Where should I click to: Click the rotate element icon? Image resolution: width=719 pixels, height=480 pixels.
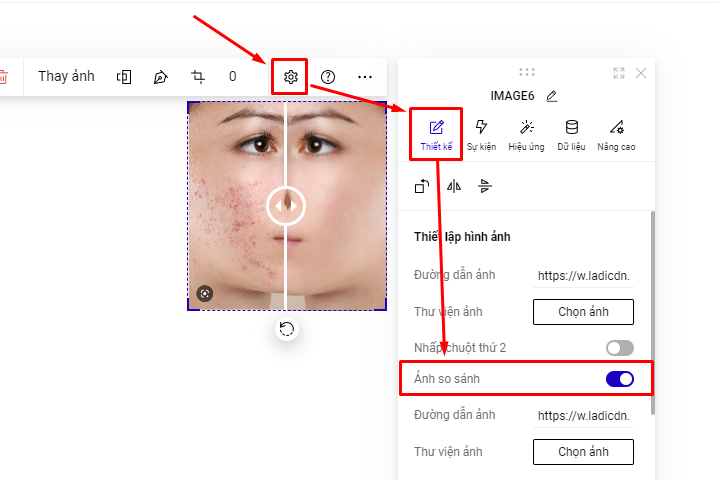(x=422, y=186)
